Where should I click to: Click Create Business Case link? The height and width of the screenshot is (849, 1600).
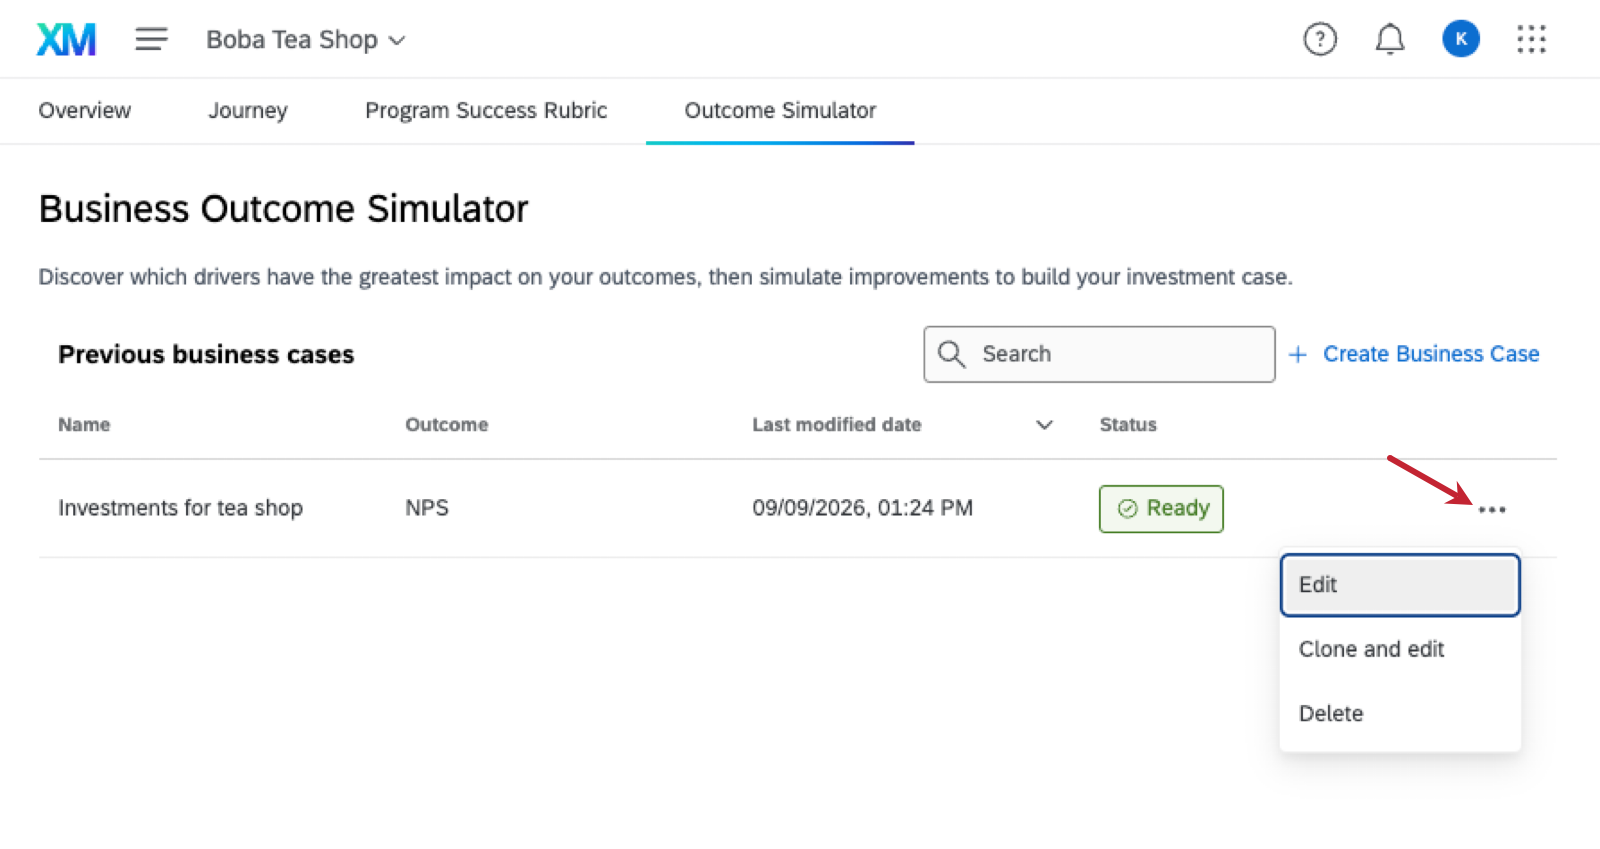(x=1414, y=354)
